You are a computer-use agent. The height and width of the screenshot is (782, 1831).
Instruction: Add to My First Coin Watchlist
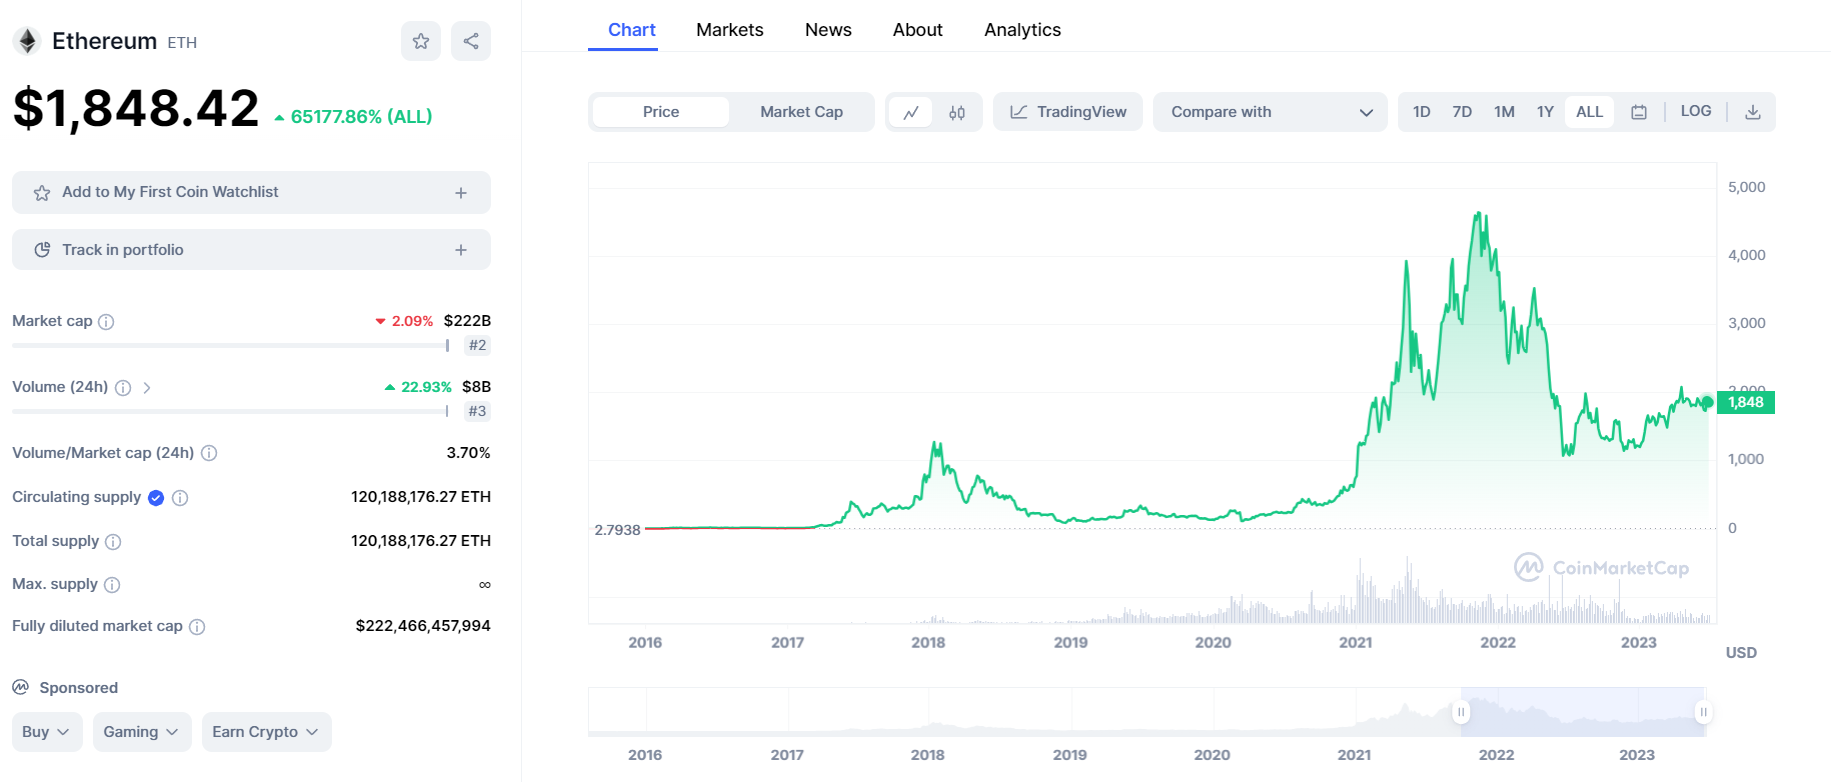[x=251, y=192]
